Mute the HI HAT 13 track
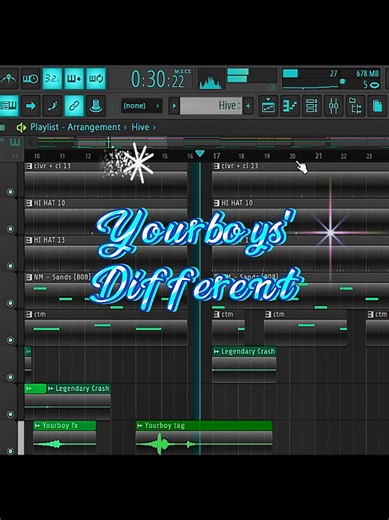 click(10, 266)
